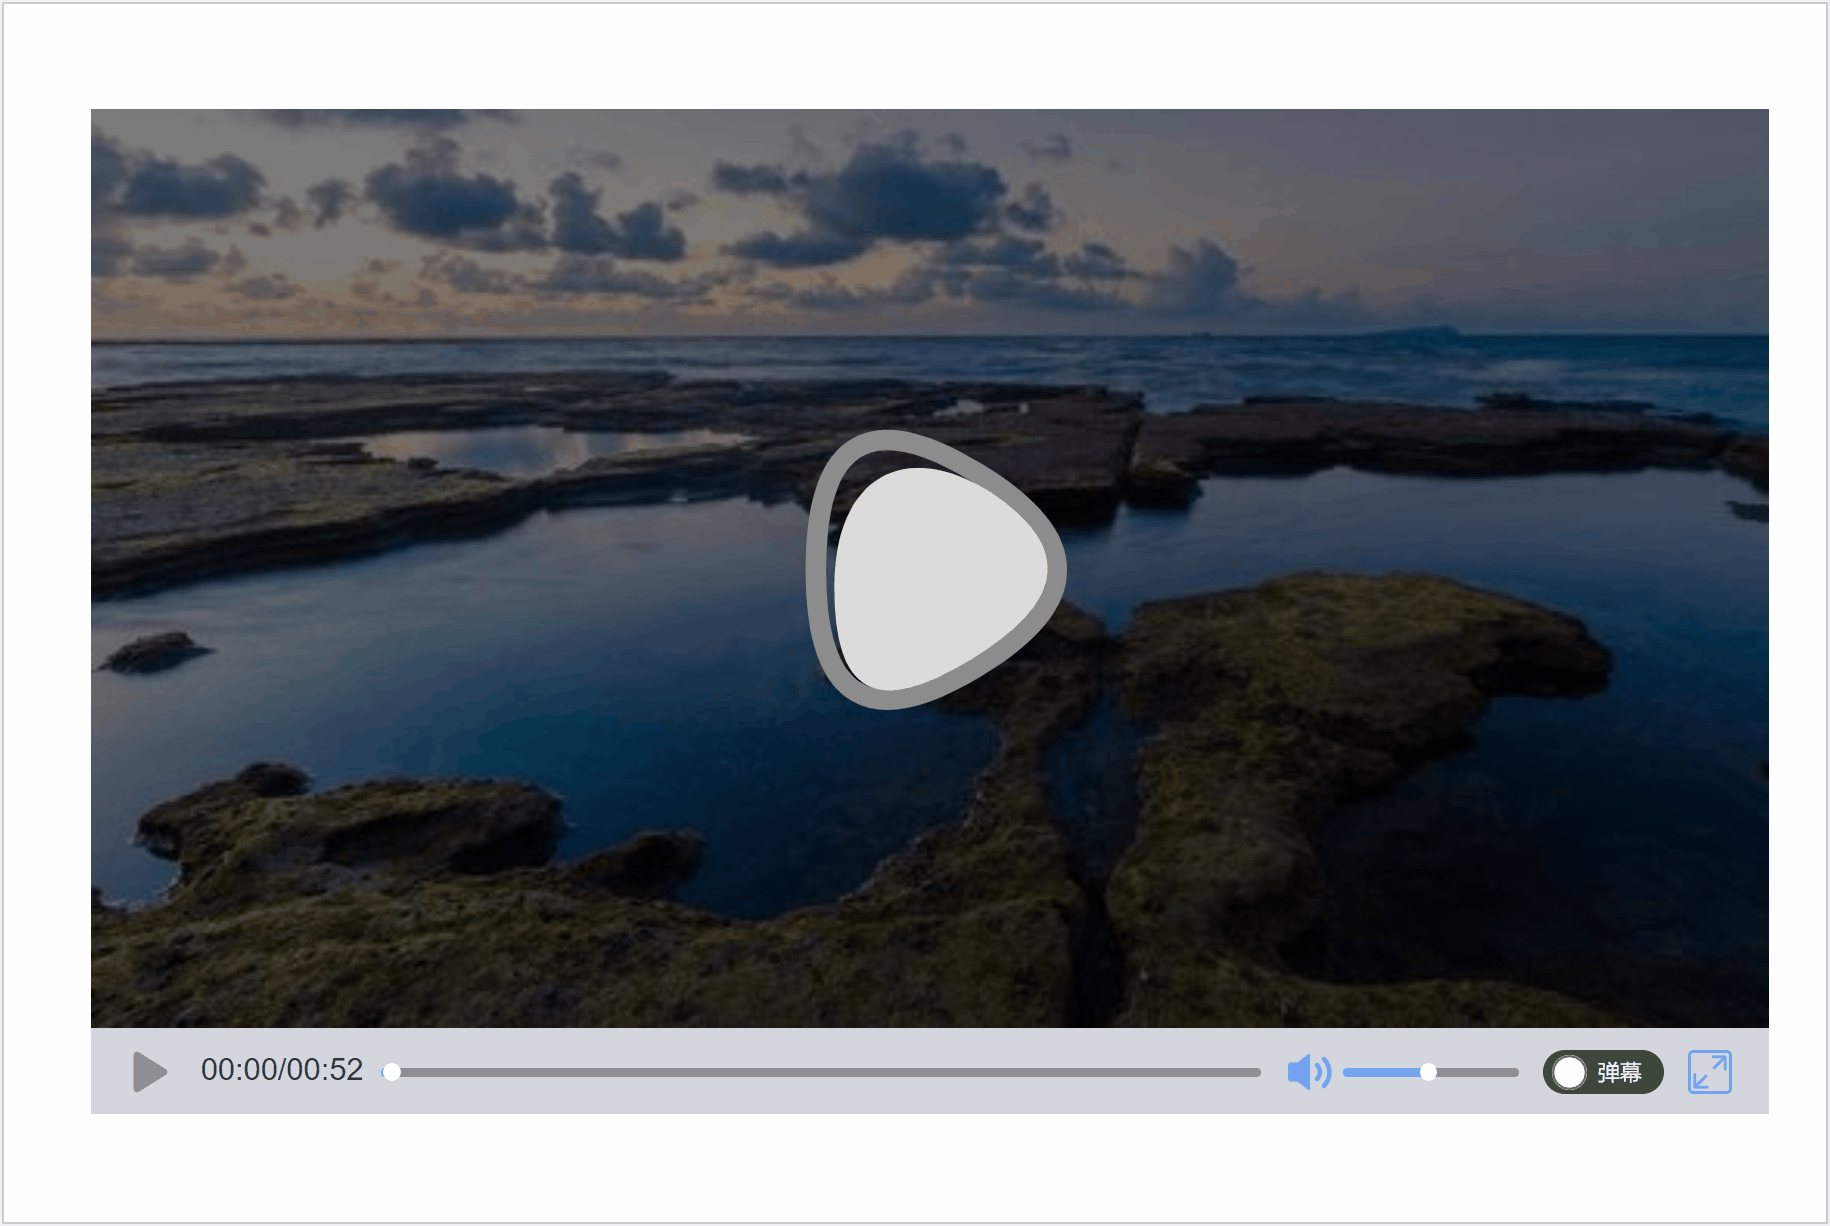
Task: Click the 00:00/00:52 time display
Action: click(x=282, y=1070)
